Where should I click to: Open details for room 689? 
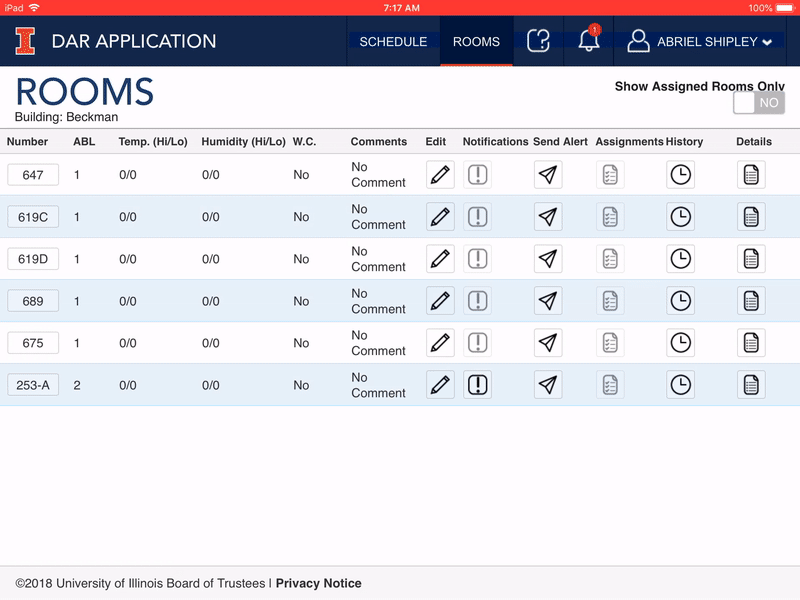(x=751, y=301)
